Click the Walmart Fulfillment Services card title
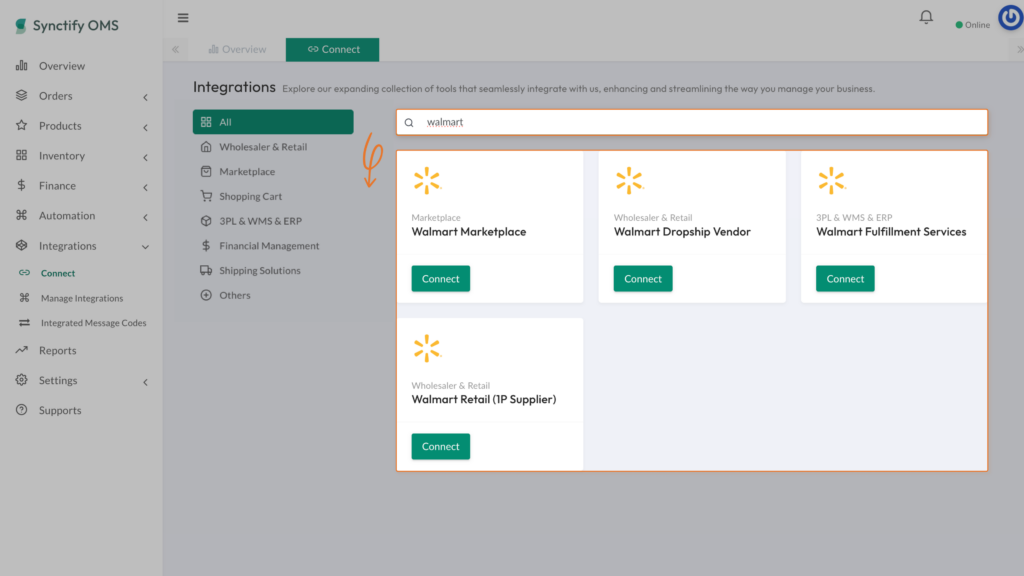This screenshot has height=576, width=1024. [891, 232]
